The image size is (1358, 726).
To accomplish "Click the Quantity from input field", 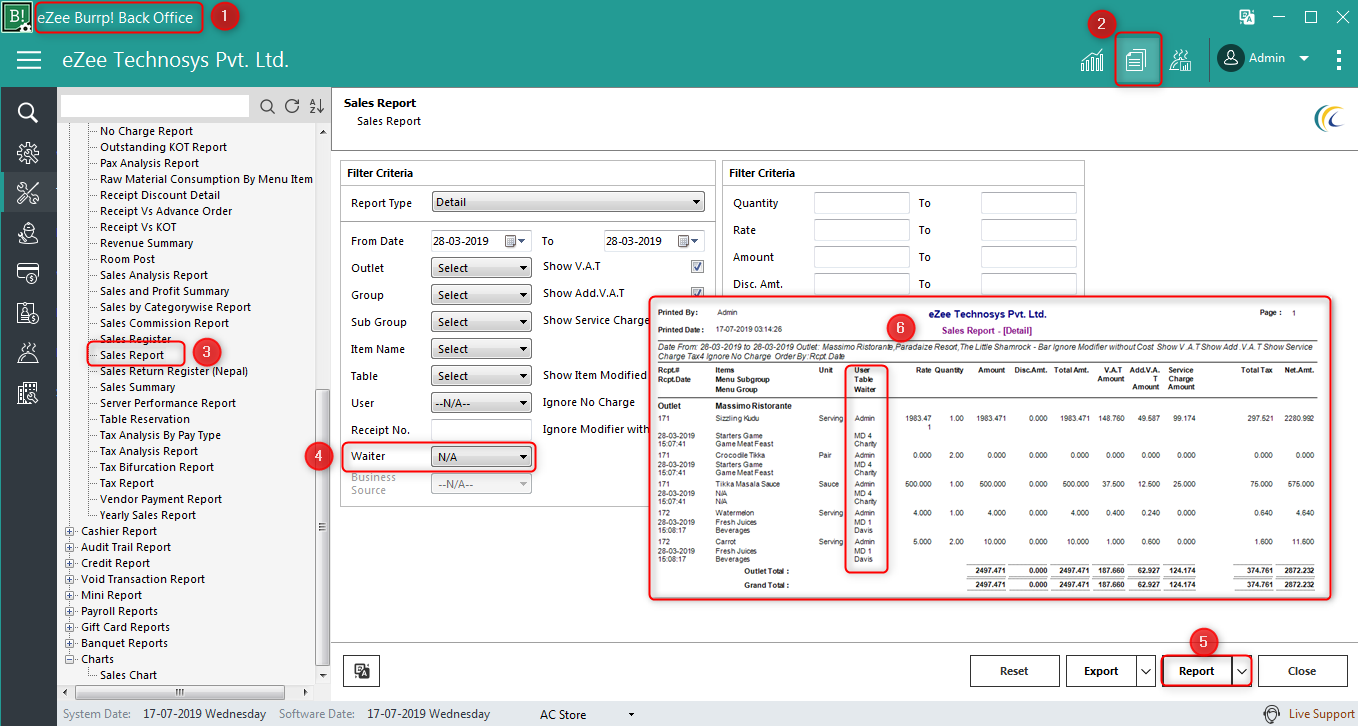I will (862, 203).
